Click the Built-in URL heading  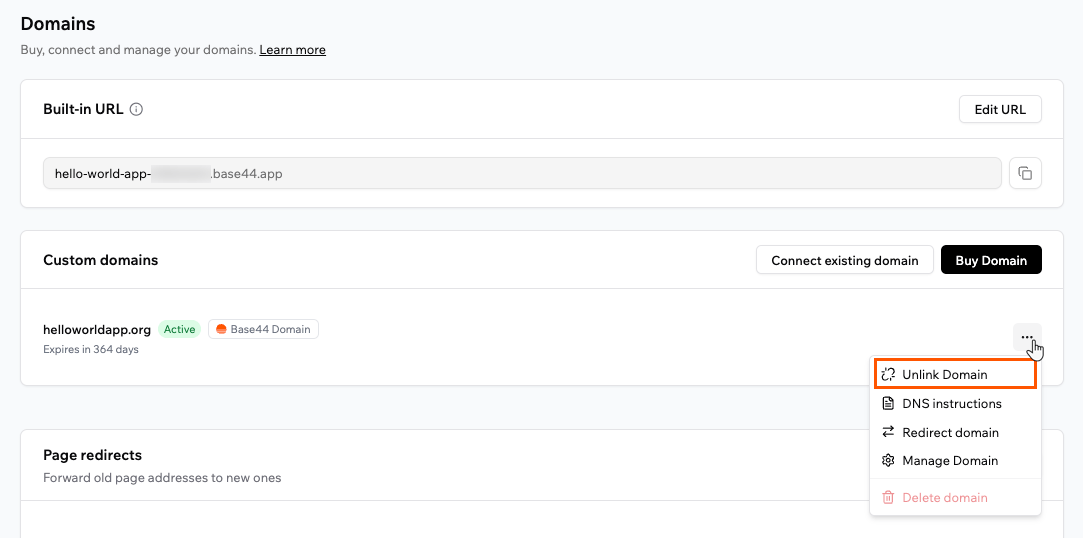coord(83,109)
